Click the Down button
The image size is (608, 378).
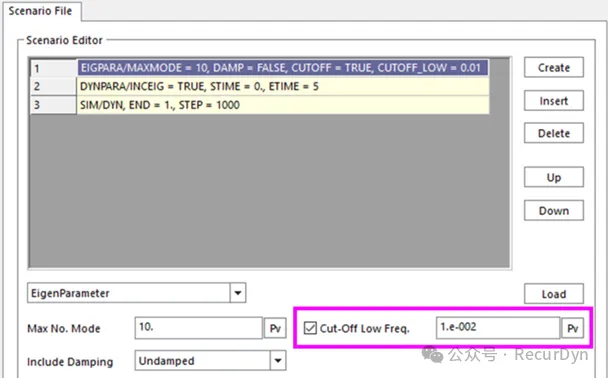click(554, 211)
